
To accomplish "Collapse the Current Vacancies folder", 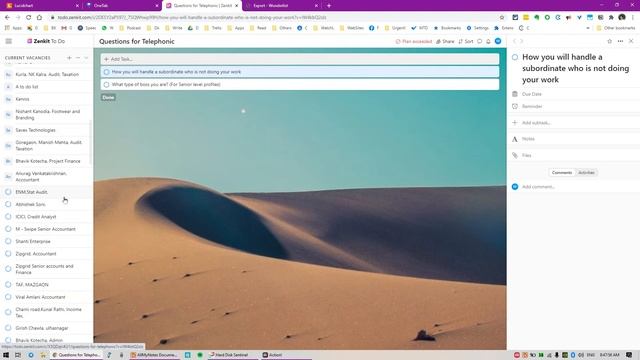I will (86, 58).
